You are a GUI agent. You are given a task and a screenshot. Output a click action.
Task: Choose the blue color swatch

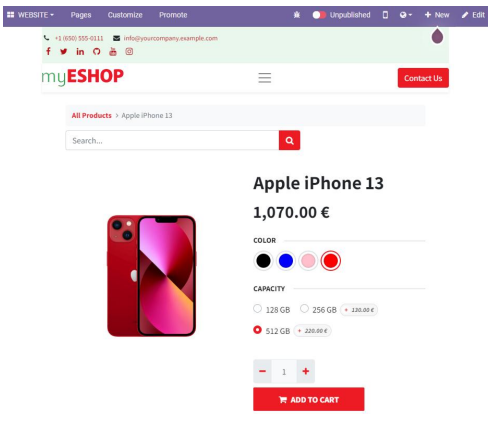pos(286,261)
